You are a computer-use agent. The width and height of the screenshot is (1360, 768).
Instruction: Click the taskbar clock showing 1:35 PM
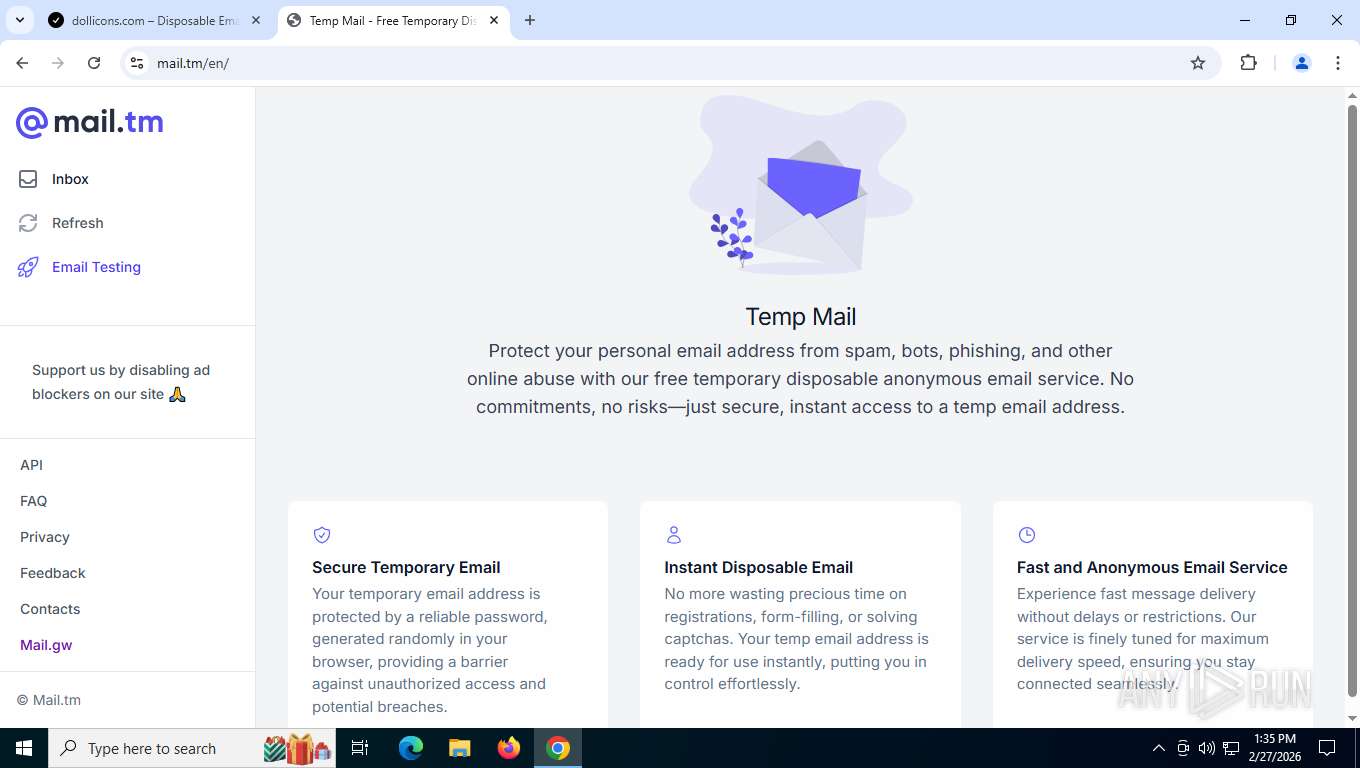pyautogui.click(x=1274, y=748)
